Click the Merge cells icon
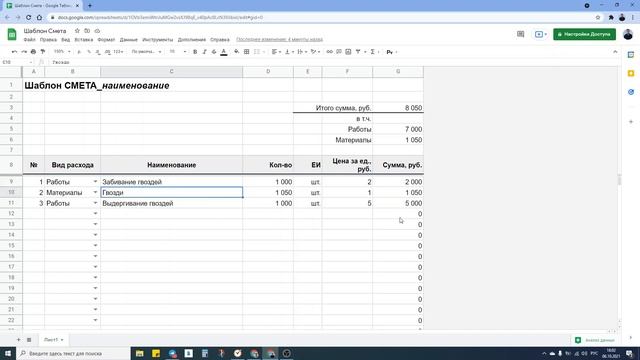This screenshot has height=360, width=640. click(257, 52)
